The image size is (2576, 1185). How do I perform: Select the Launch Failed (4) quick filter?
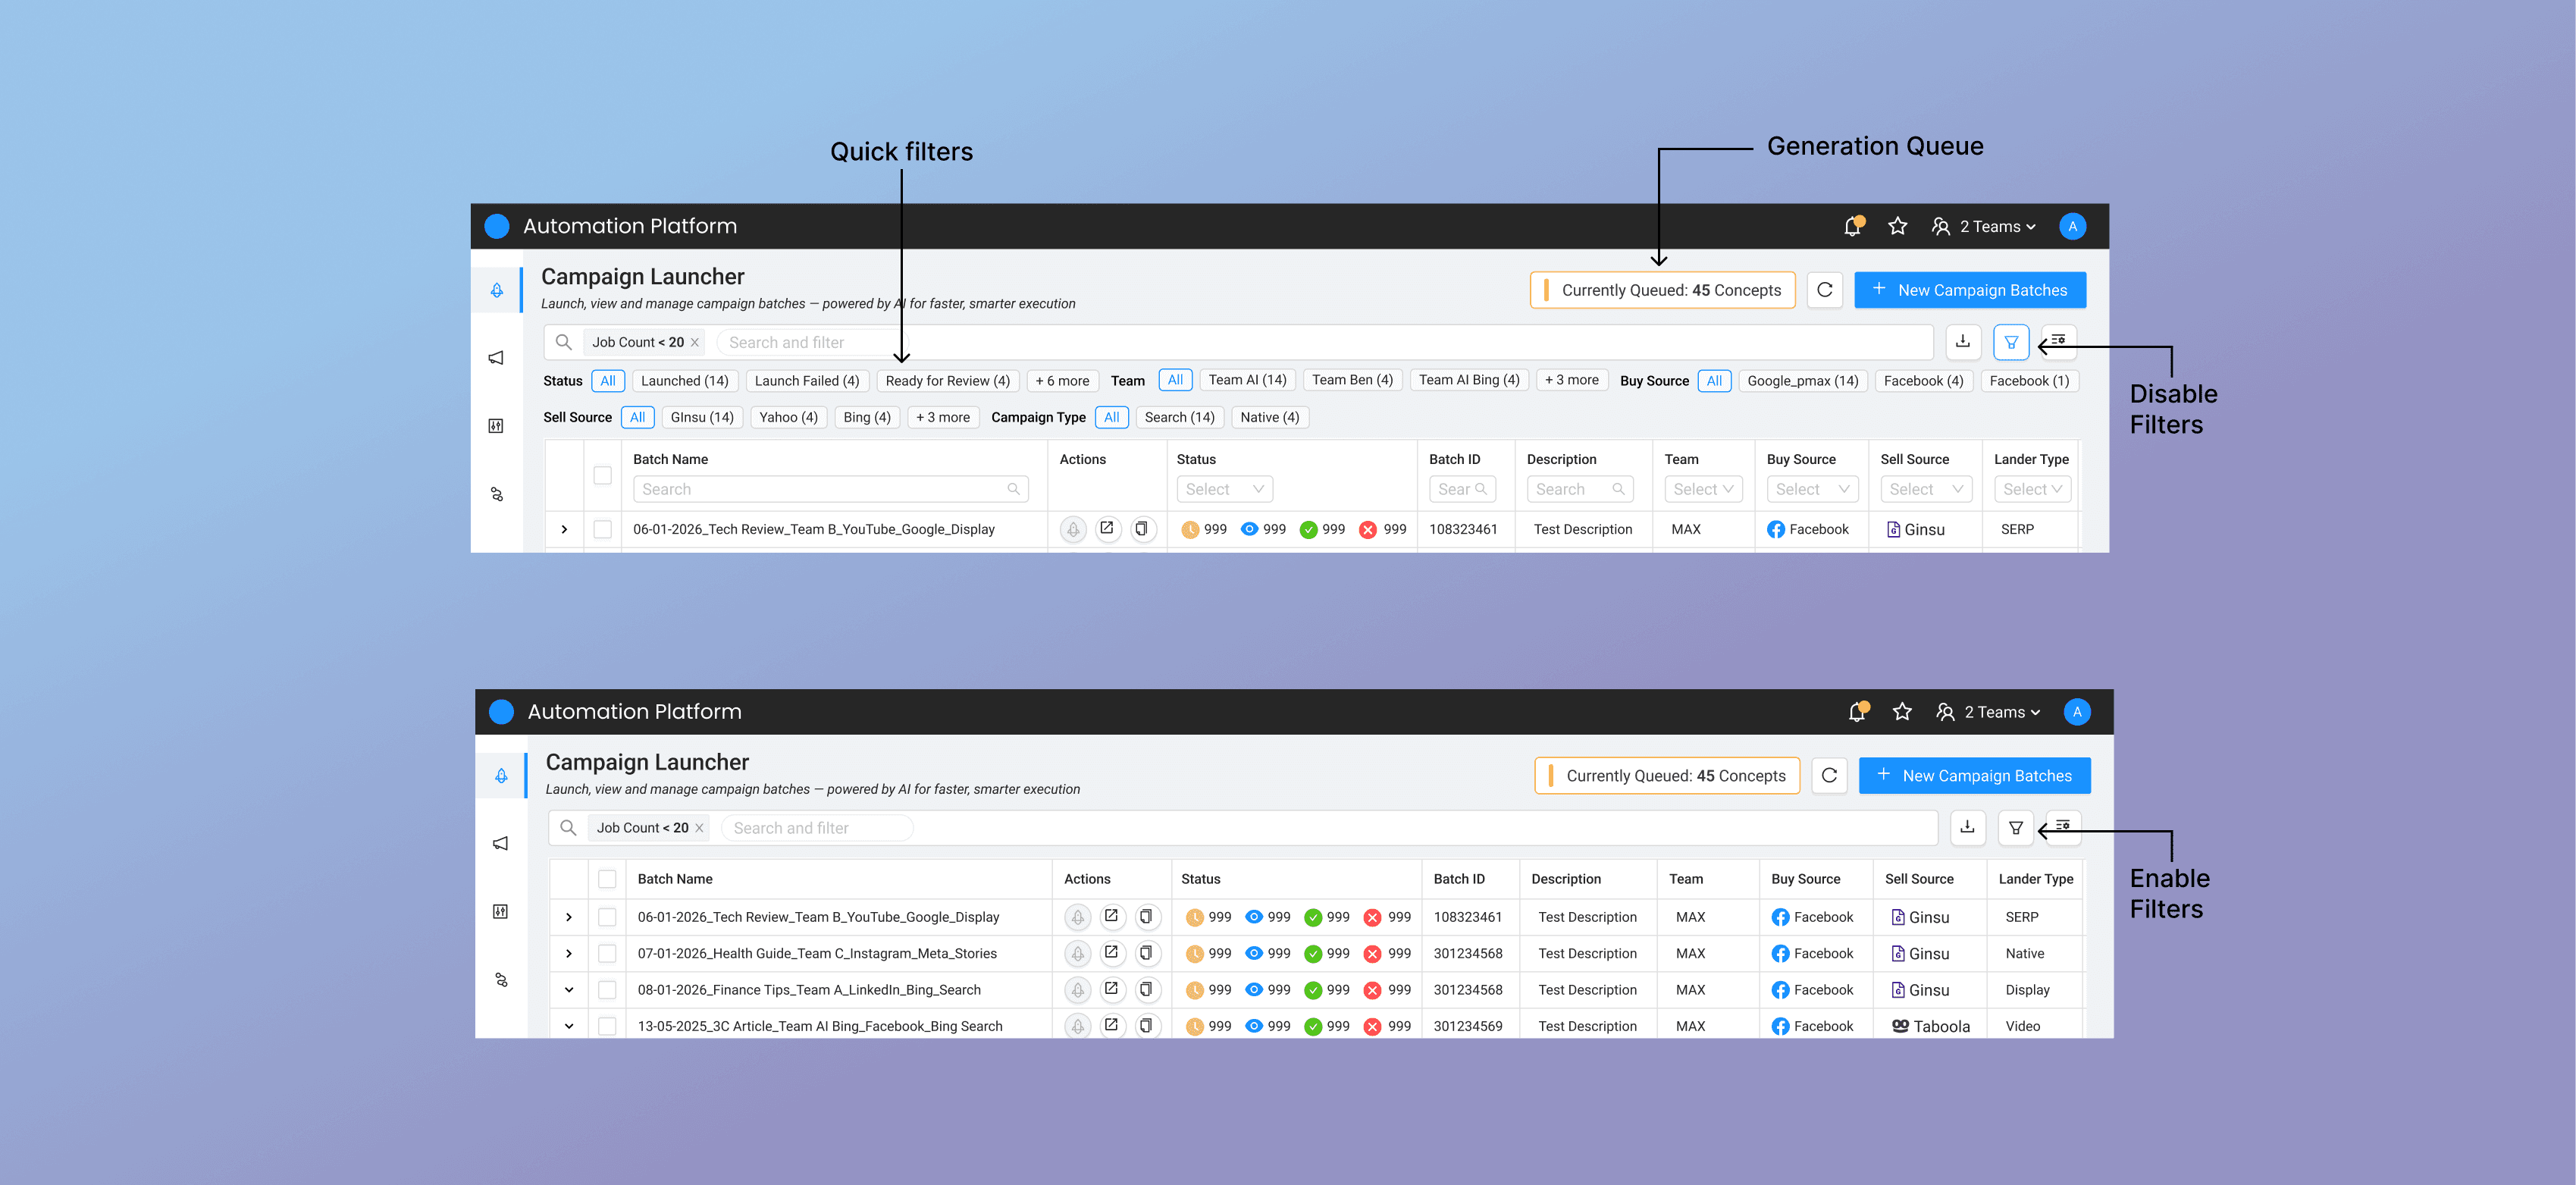[x=806, y=381]
